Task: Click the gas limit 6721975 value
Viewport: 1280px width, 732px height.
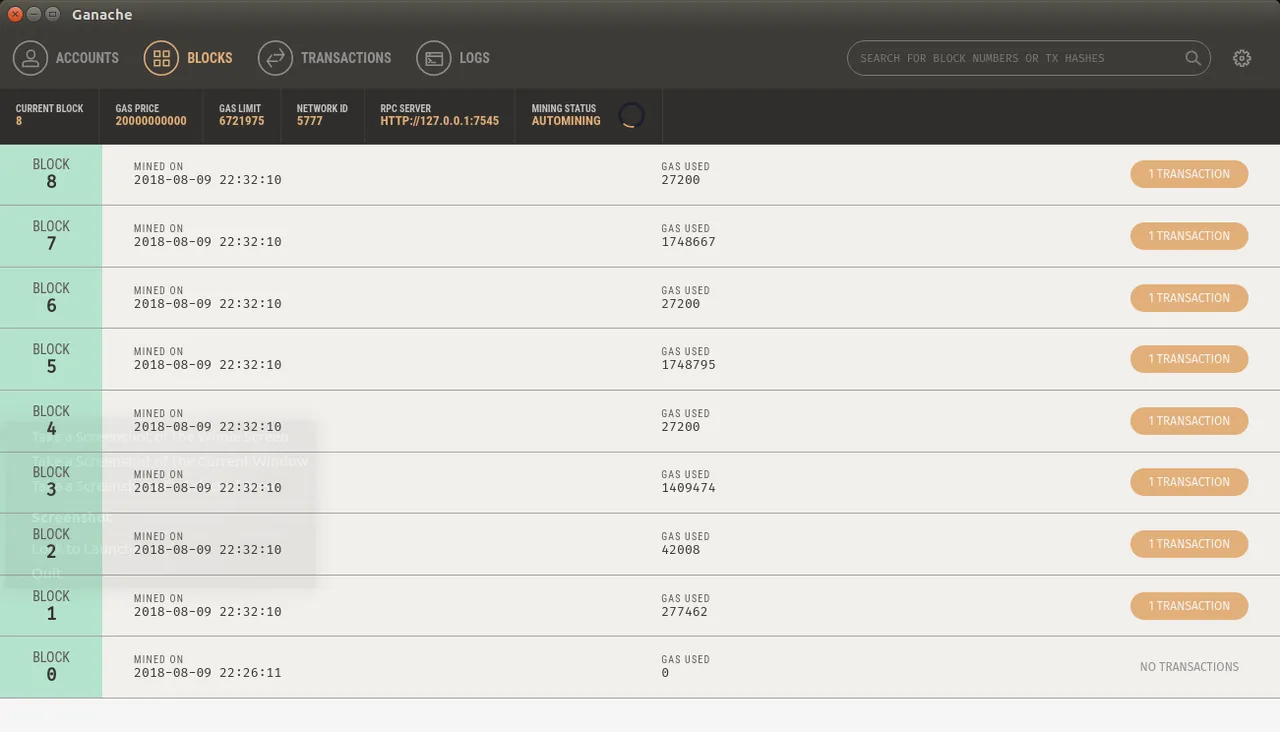Action: tap(242, 121)
